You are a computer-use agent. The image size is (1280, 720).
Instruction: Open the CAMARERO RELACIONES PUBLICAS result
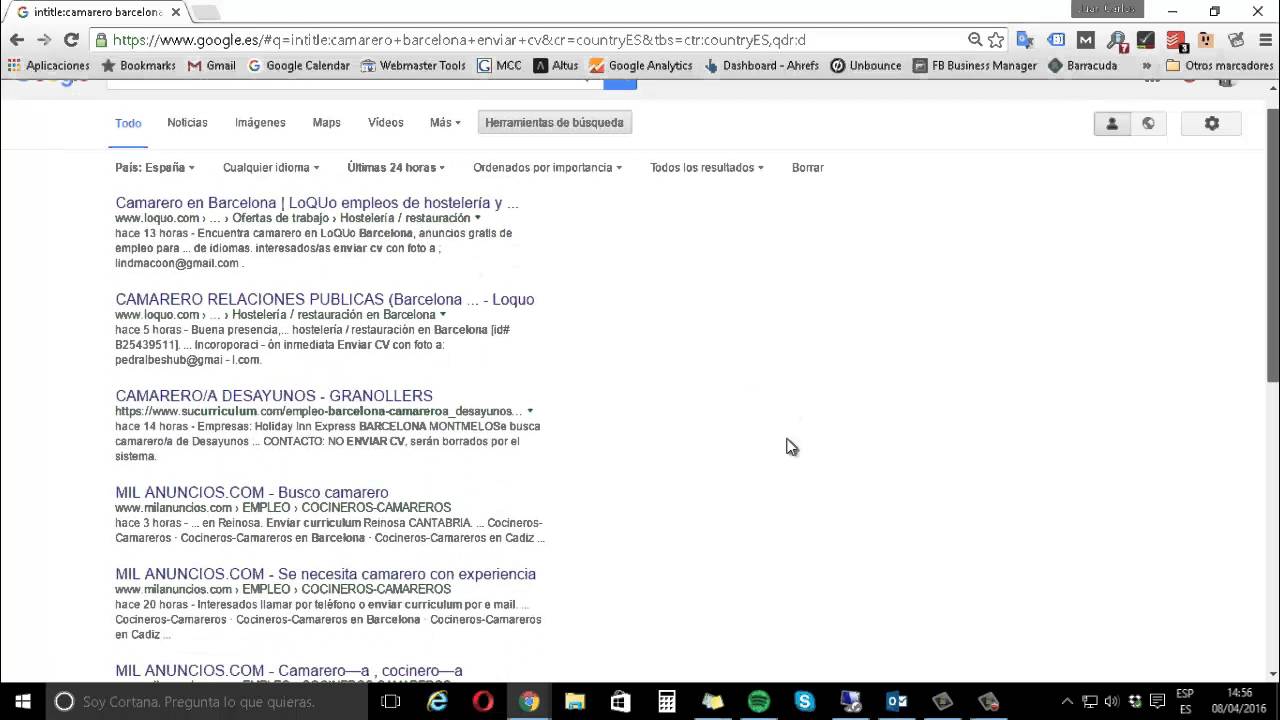[x=325, y=299]
